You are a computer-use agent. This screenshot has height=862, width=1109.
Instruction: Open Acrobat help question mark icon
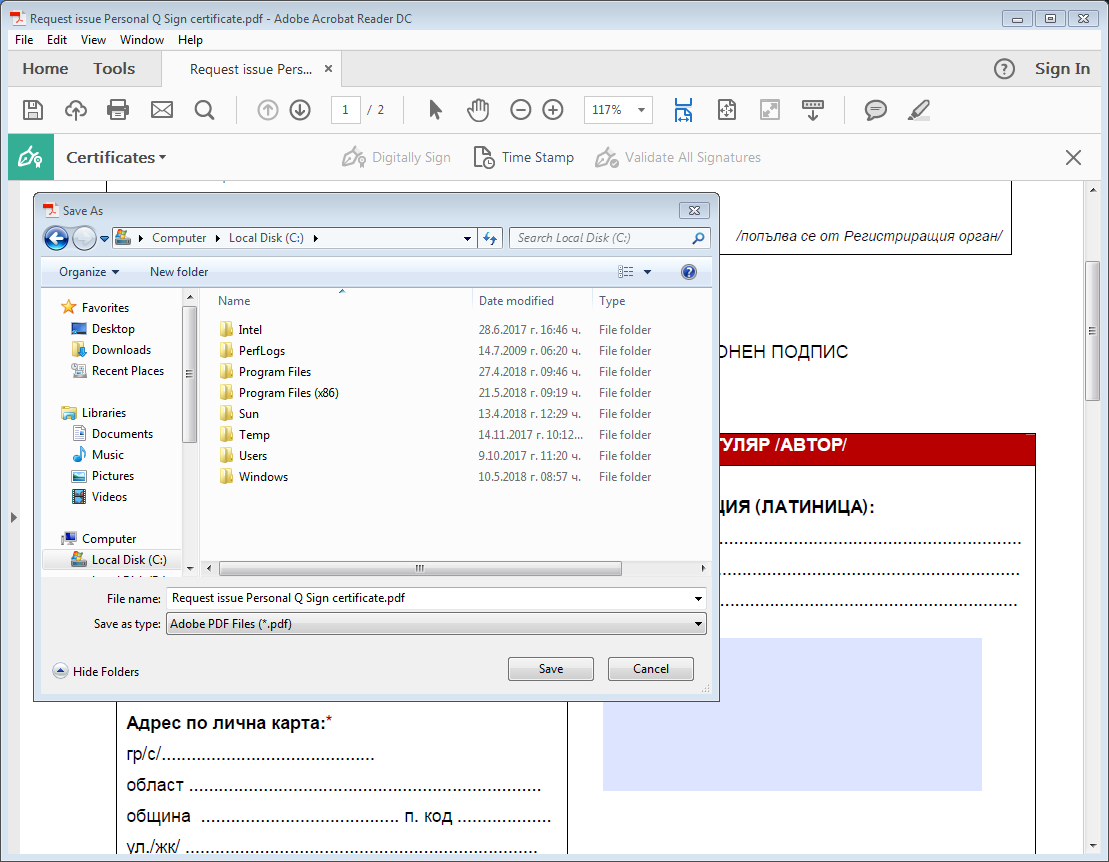pos(1004,69)
